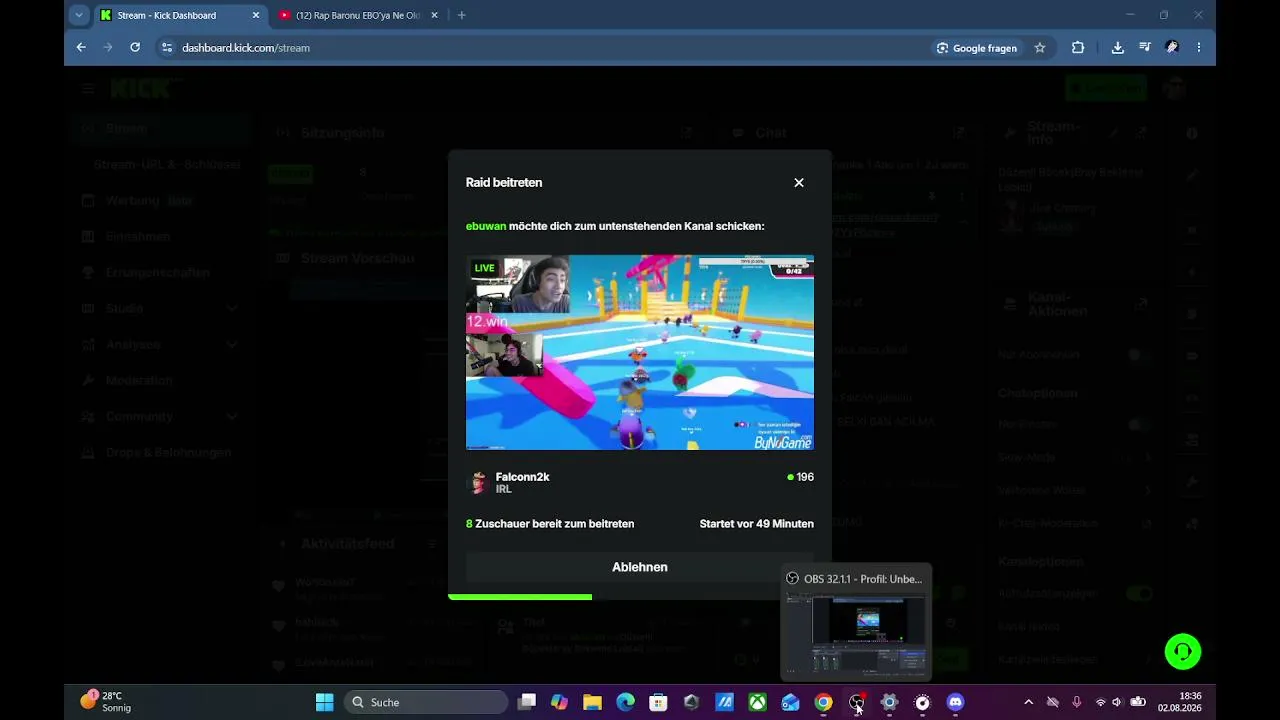
Task: Bookmark this page with the star icon
Action: coord(1040,47)
